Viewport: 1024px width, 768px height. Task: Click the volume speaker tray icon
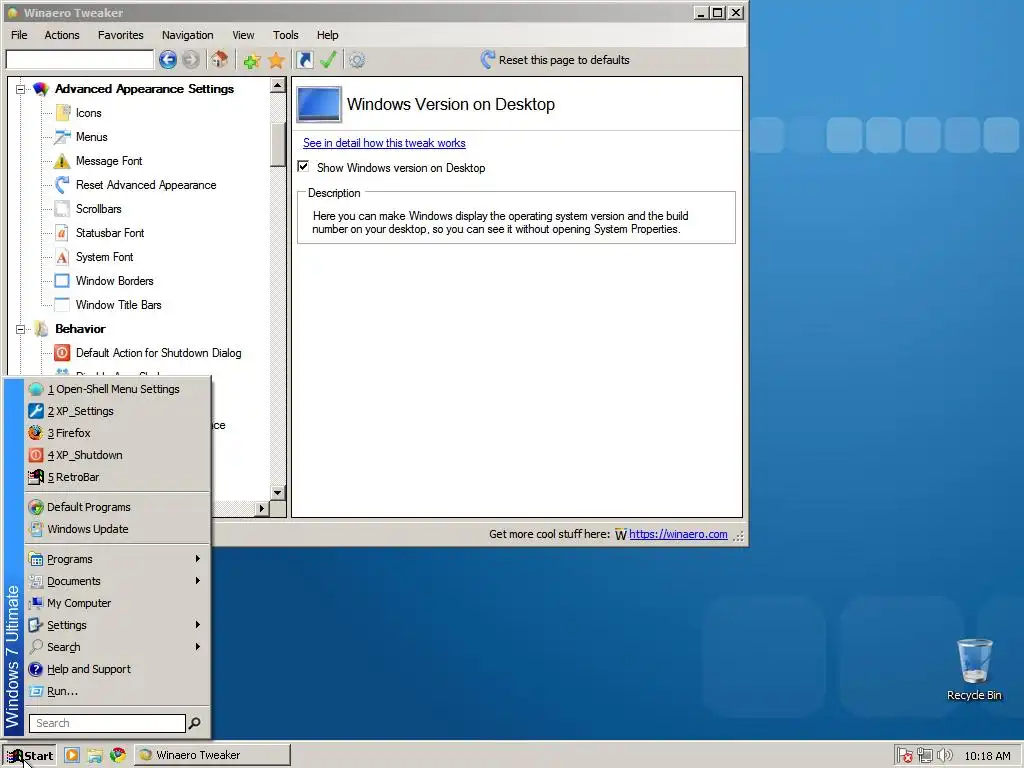click(x=944, y=756)
